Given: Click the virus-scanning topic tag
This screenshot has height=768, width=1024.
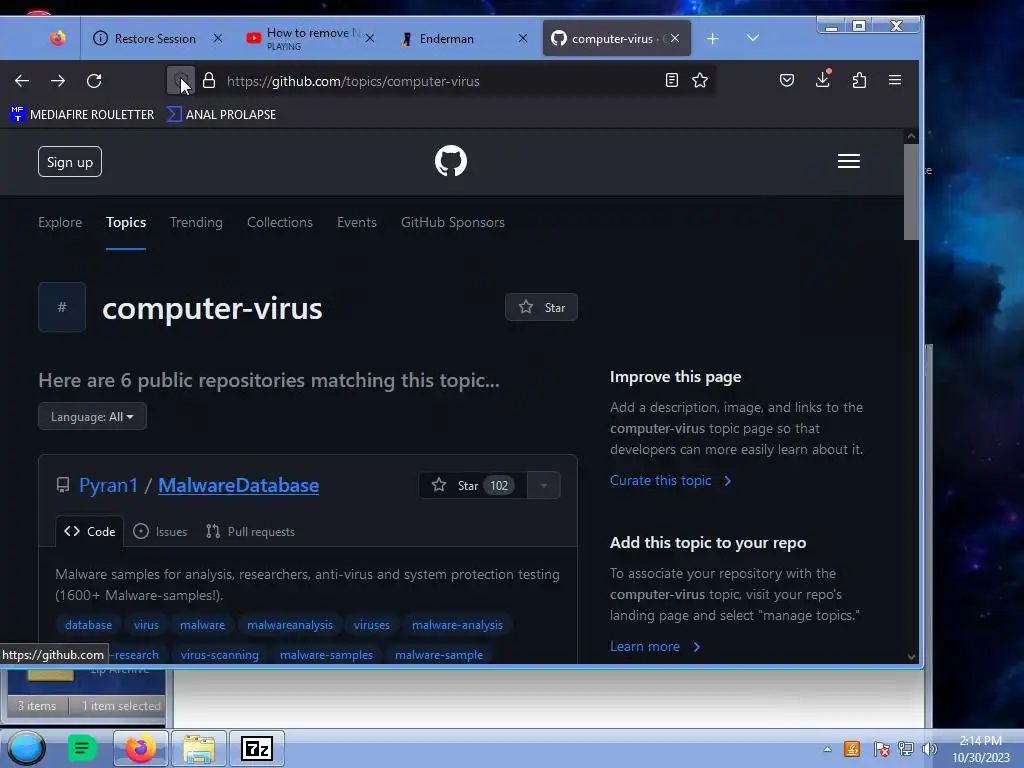Looking at the screenshot, I should pyautogui.click(x=219, y=654).
